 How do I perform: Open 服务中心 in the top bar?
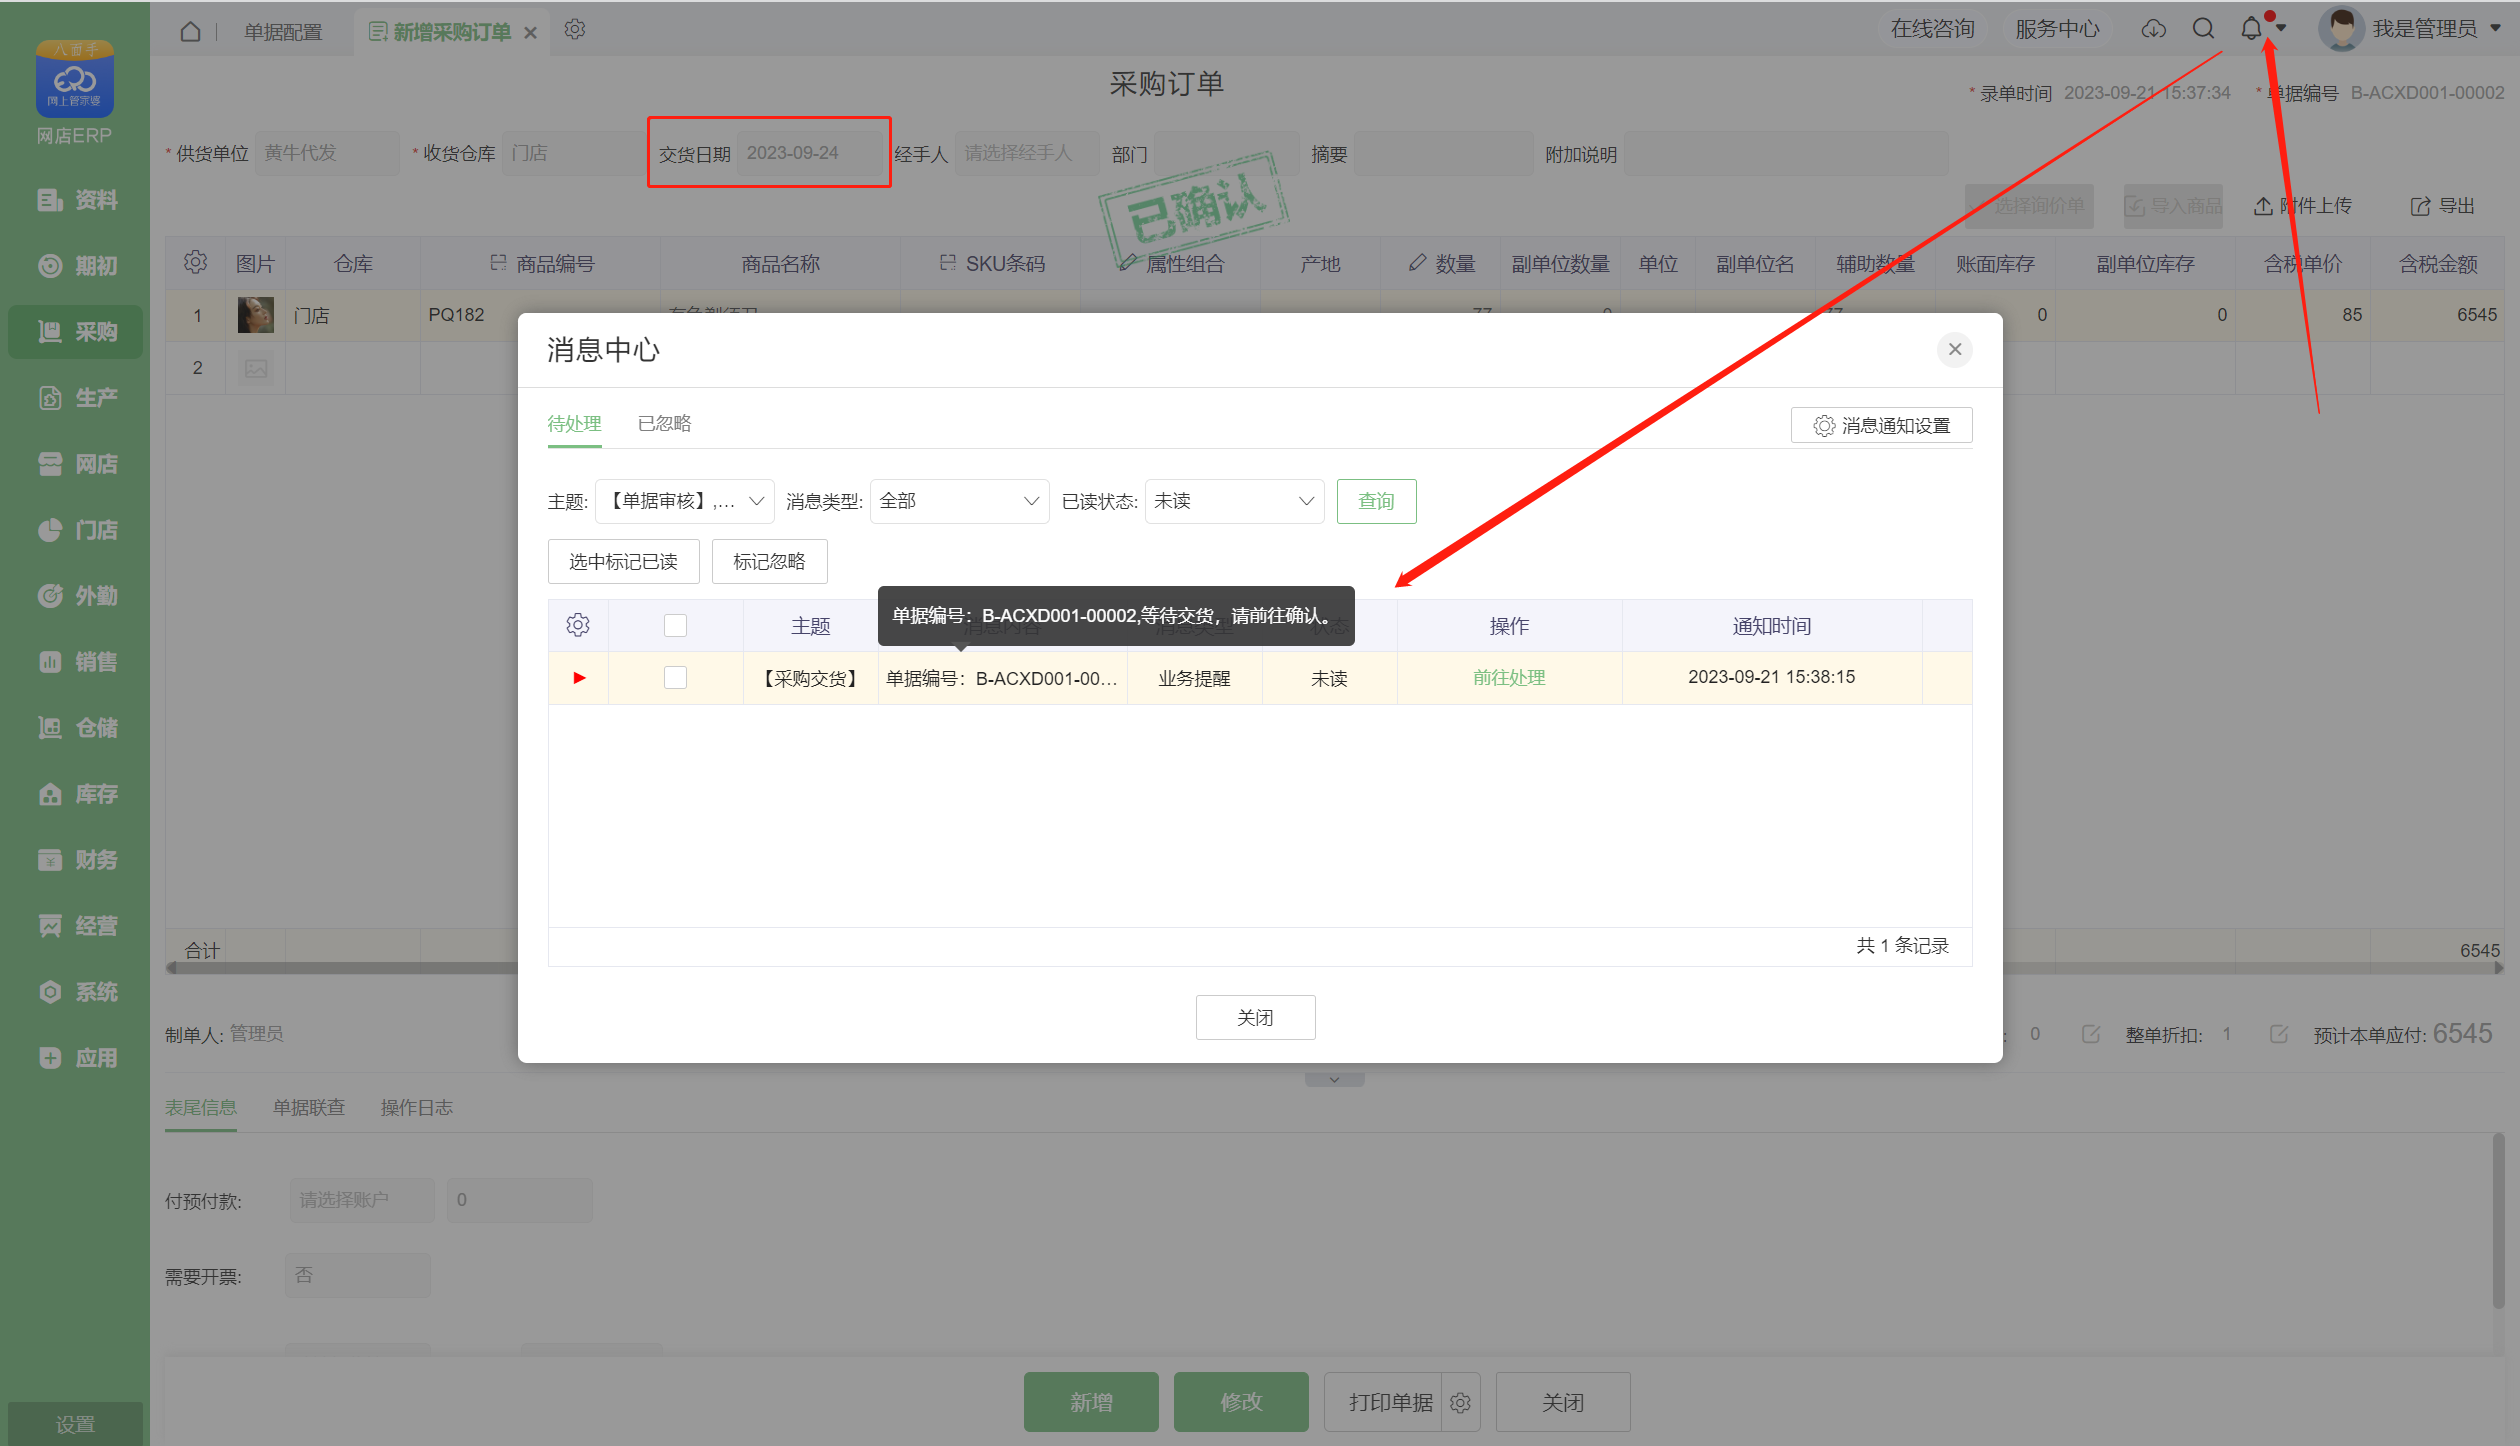point(2057,29)
